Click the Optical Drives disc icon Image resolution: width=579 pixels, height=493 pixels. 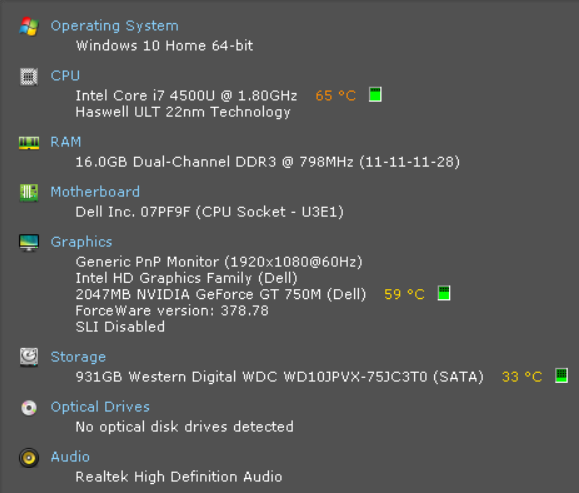click(x=29, y=408)
